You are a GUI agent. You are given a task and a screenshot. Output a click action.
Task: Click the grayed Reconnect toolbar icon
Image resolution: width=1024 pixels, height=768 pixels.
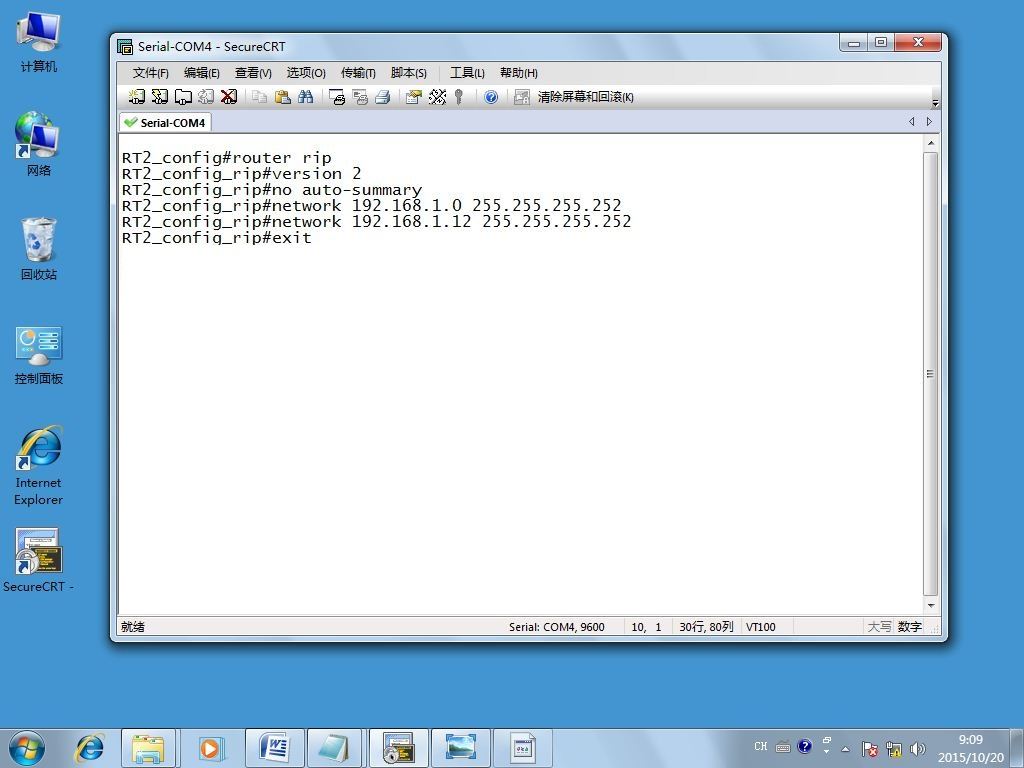coord(206,97)
